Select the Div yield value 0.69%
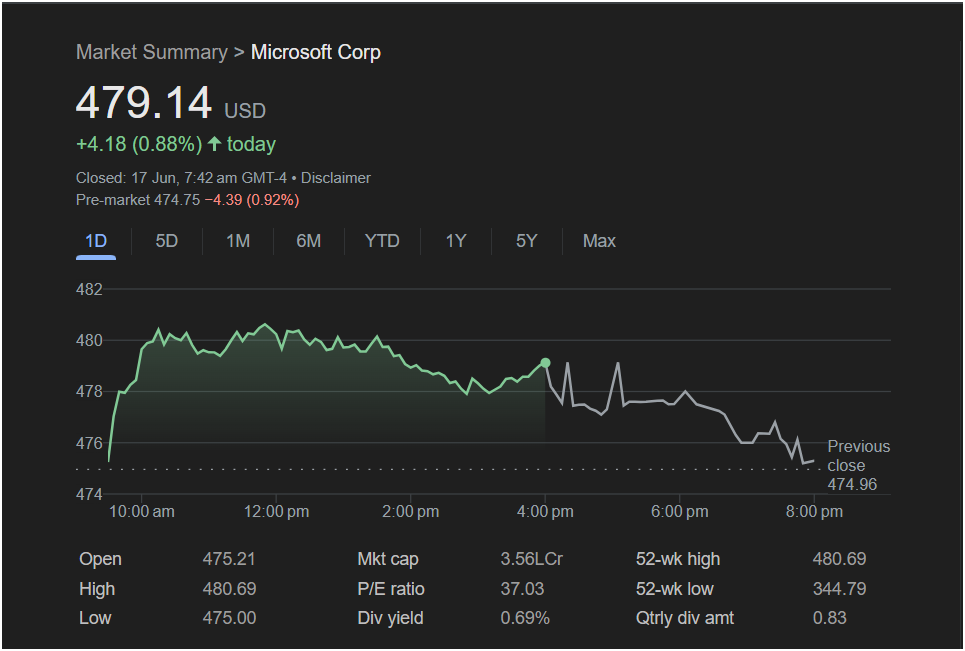The width and height of the screenshot is (965, 651). (525, 618)
